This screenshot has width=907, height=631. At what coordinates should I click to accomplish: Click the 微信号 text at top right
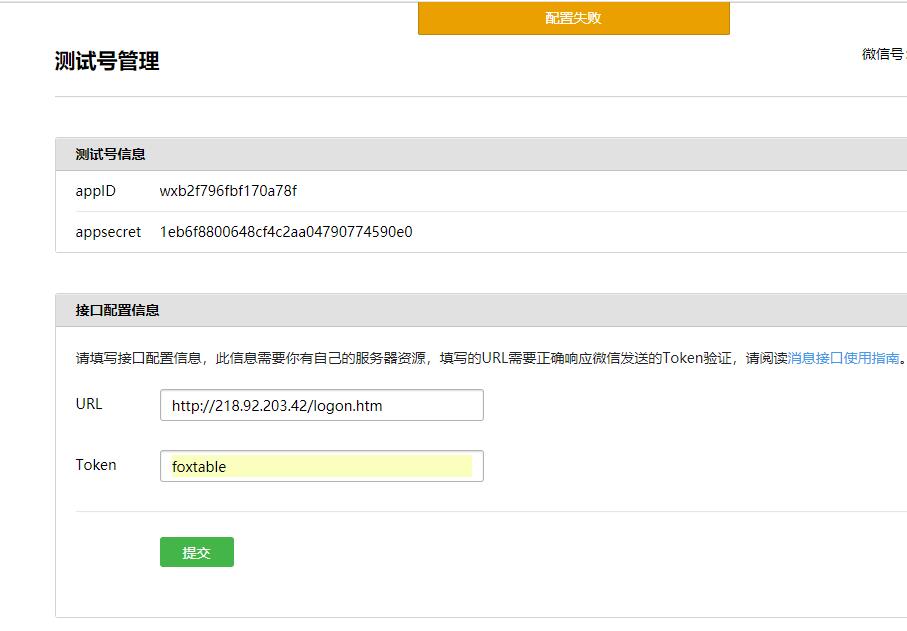(882, 54)
